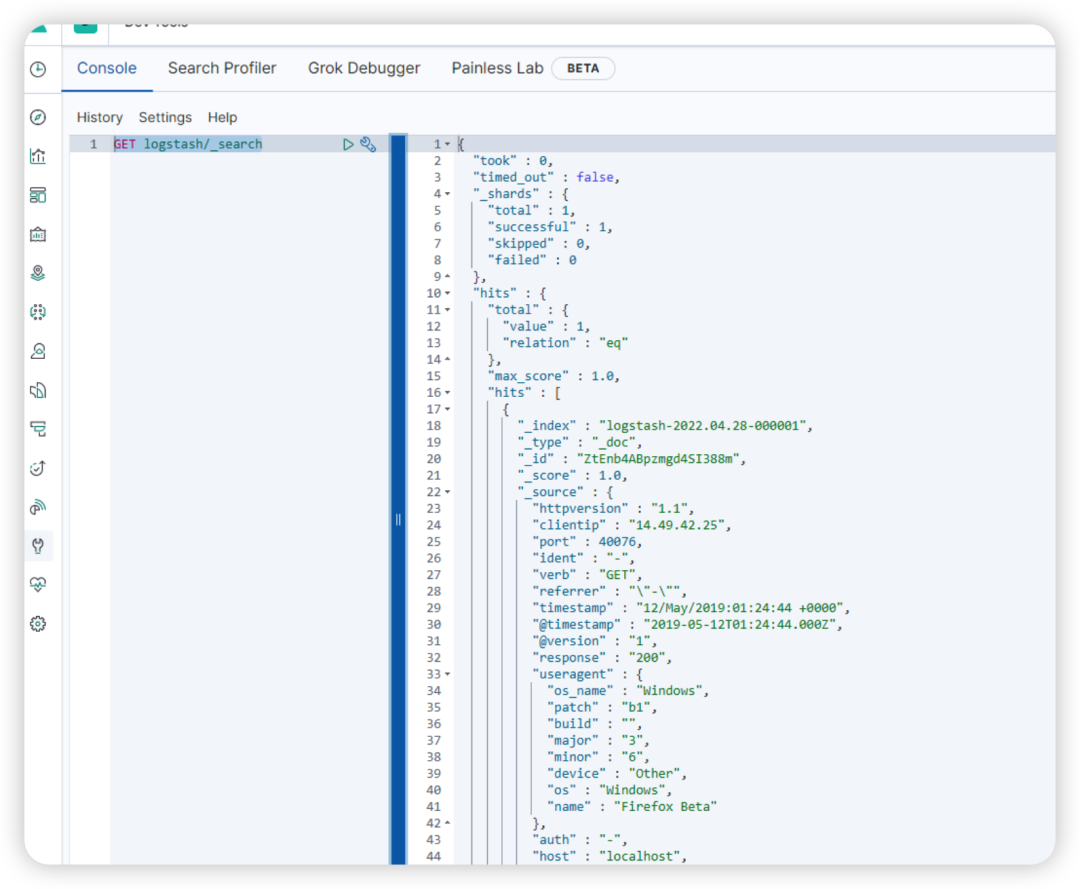This screenshot has width=1080, height=889.
Task: Run the GET logstash/_search request
Action: [348, 144]
